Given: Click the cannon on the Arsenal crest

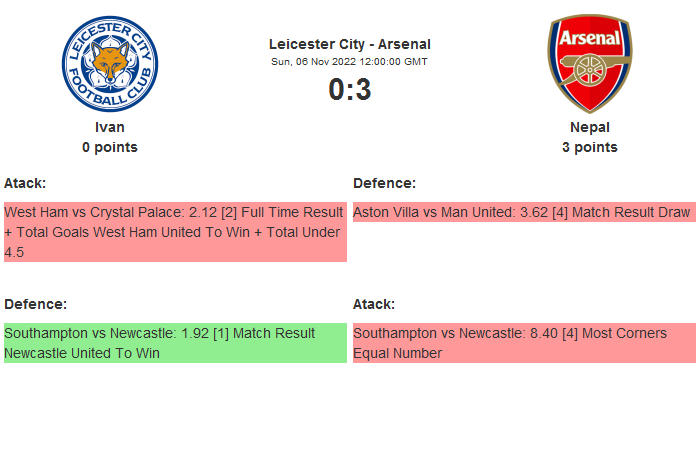Looking at the screenshot, I should [590, 72].
